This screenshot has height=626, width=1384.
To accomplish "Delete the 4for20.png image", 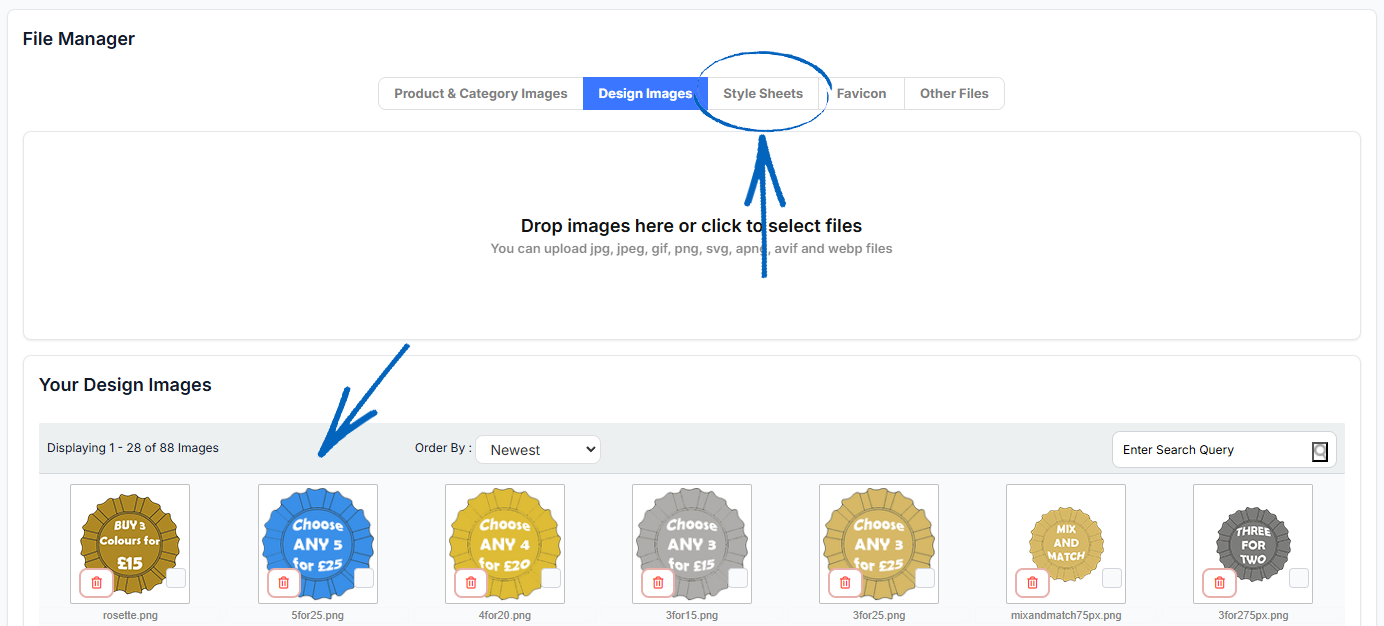I will [471, 582].
